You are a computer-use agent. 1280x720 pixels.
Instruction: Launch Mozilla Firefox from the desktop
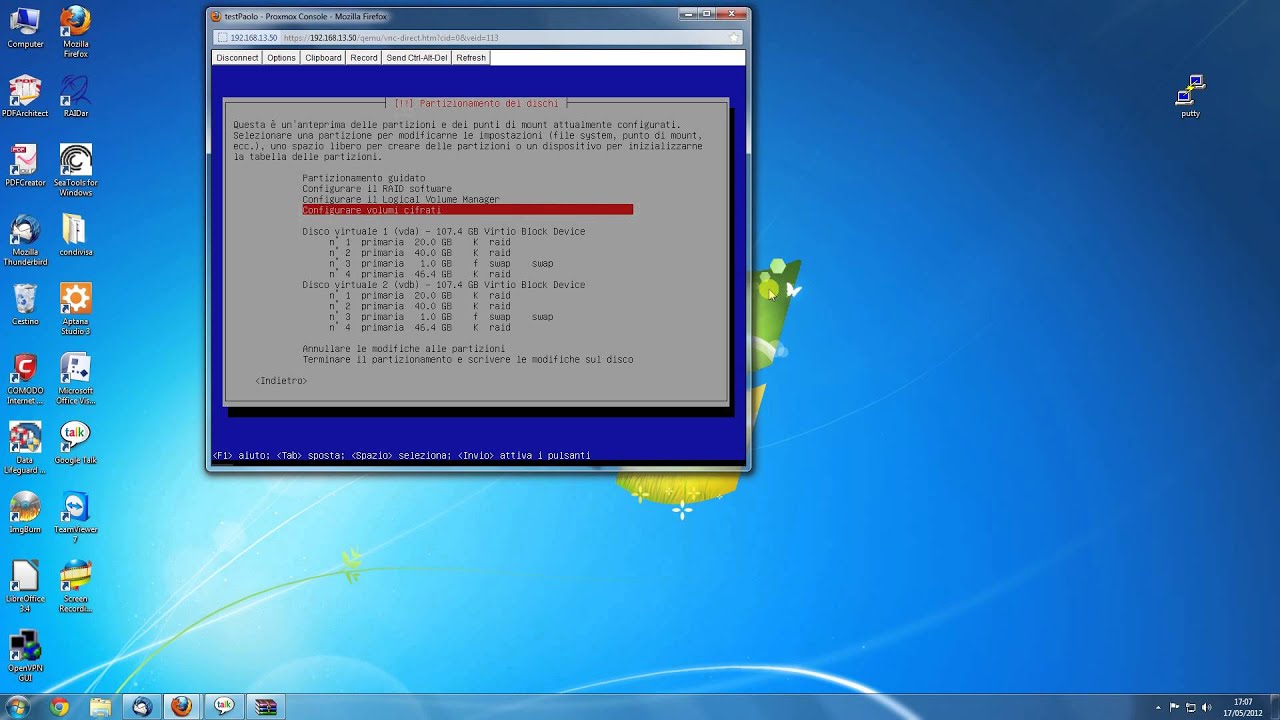(x=76, y=32)
